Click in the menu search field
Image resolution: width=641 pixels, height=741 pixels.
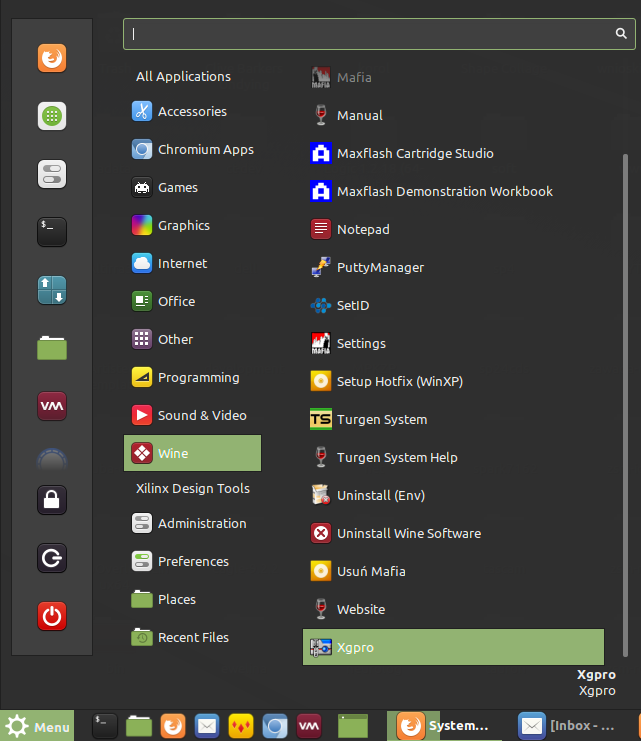coord(370,33)
